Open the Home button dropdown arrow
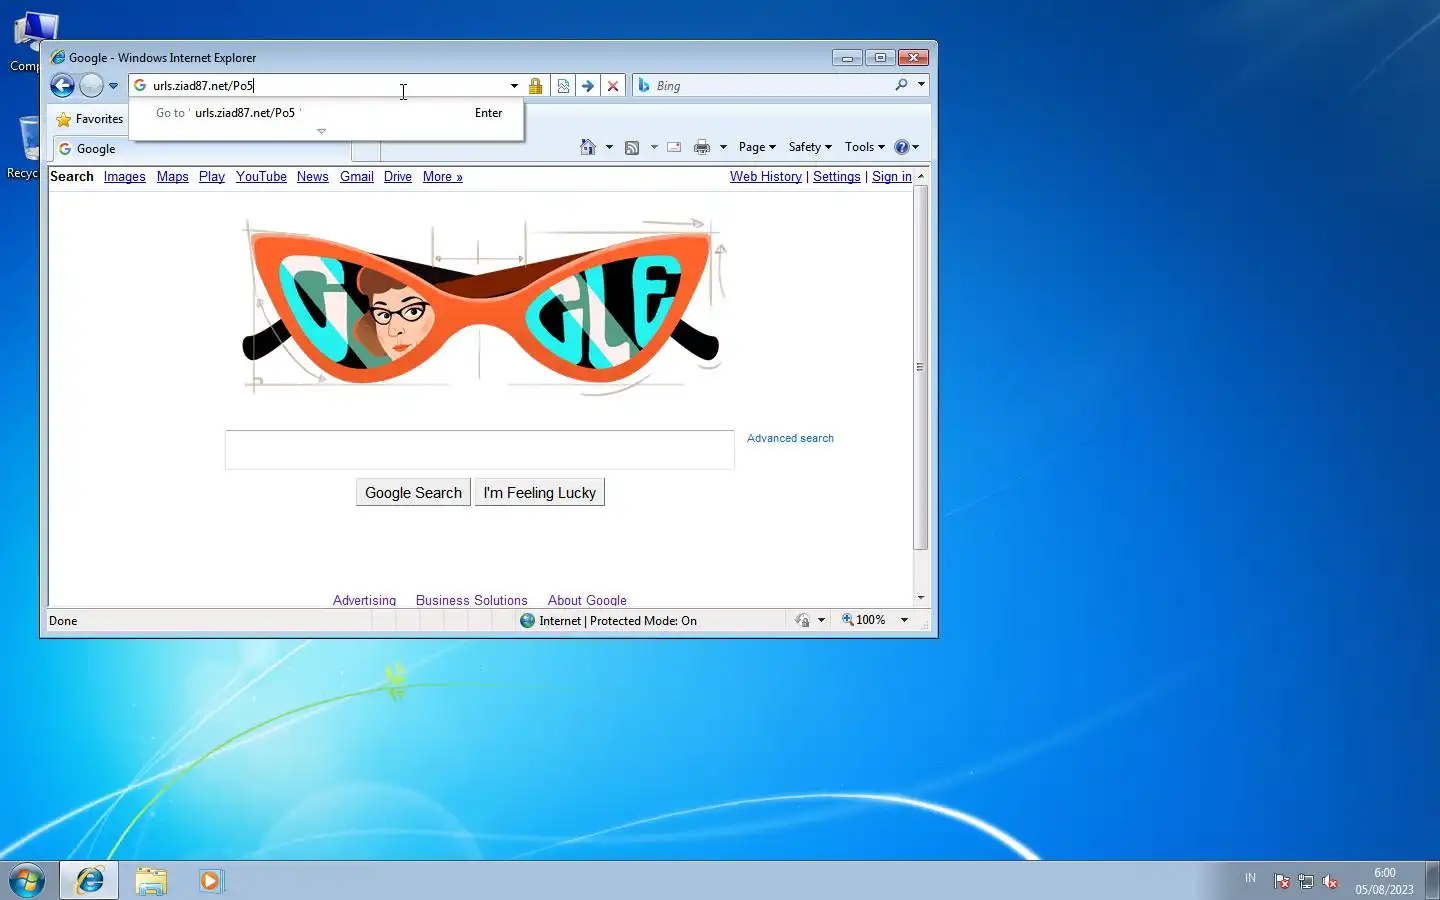Image resolution: width=1440 pixels, height=900 pixels. 609,147
